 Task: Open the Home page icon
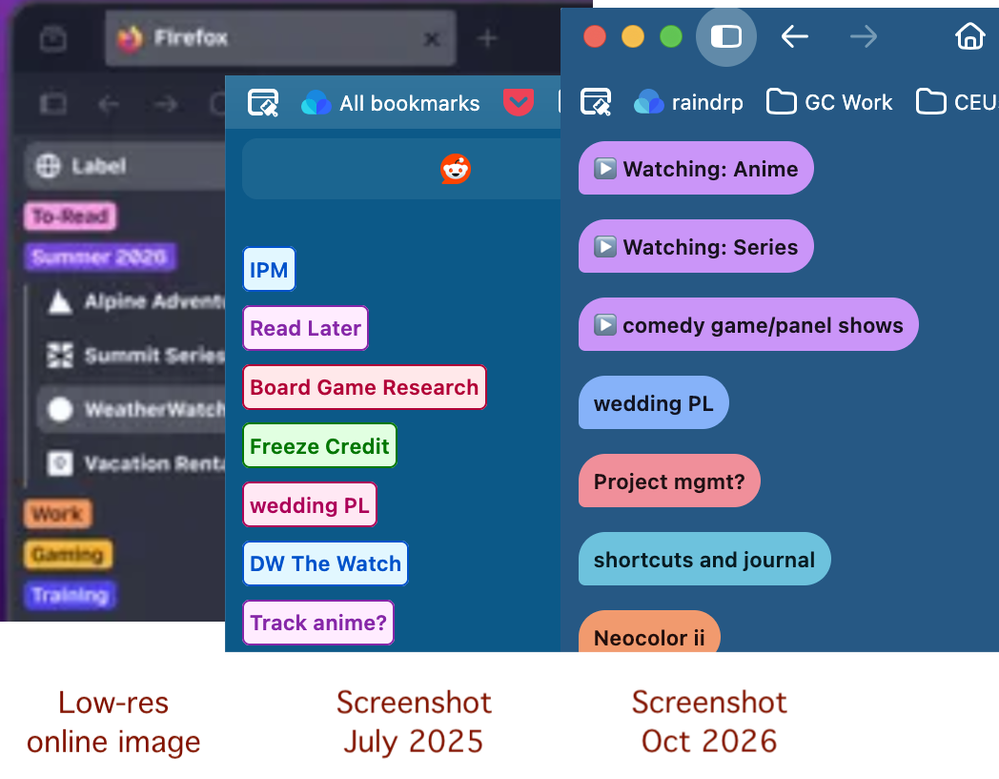pyautogui.click(x=970, y=36)
